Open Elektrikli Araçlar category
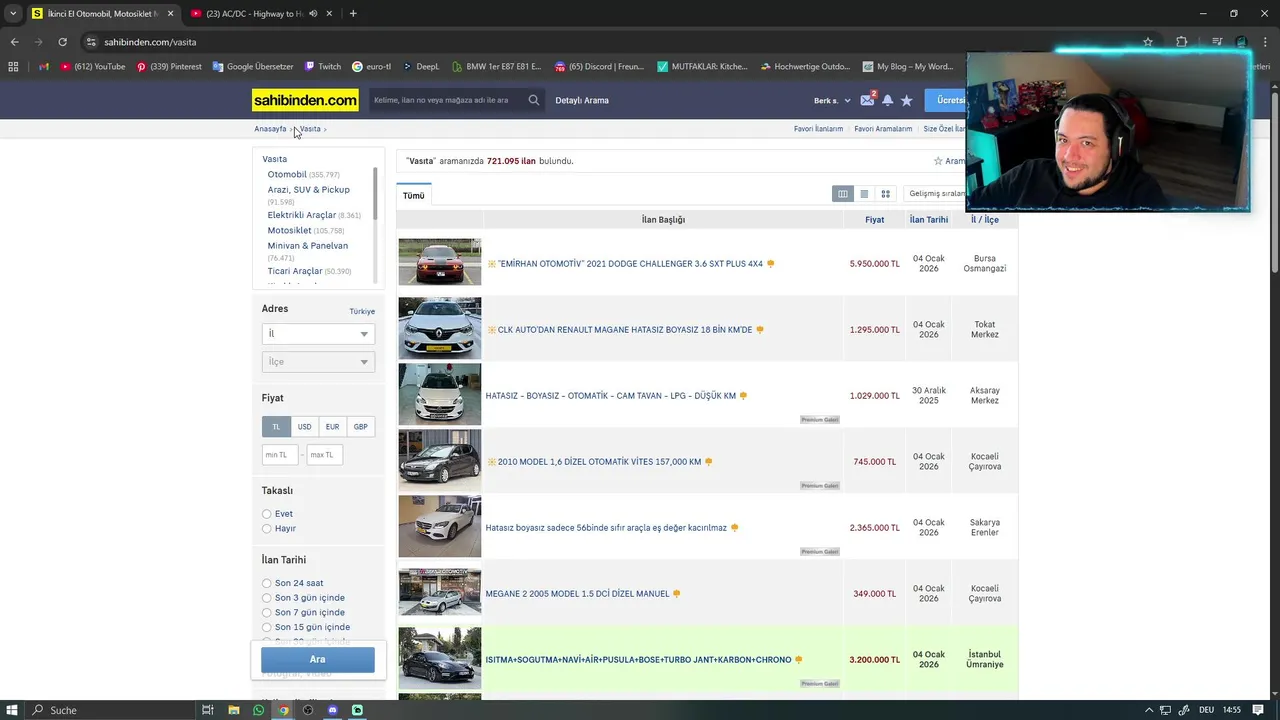This screenshot has height=720, width=1280. click(x=302, y=215)
